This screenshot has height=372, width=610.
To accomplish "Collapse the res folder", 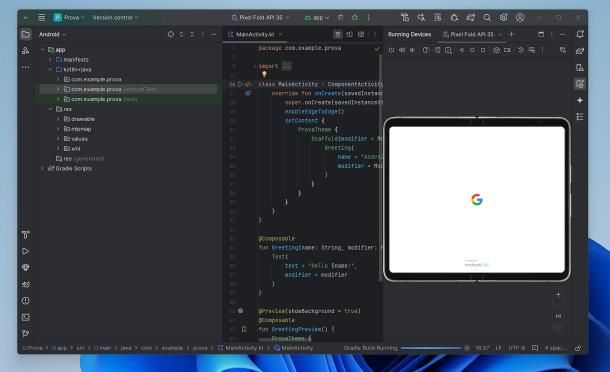I will click(50, 109).
